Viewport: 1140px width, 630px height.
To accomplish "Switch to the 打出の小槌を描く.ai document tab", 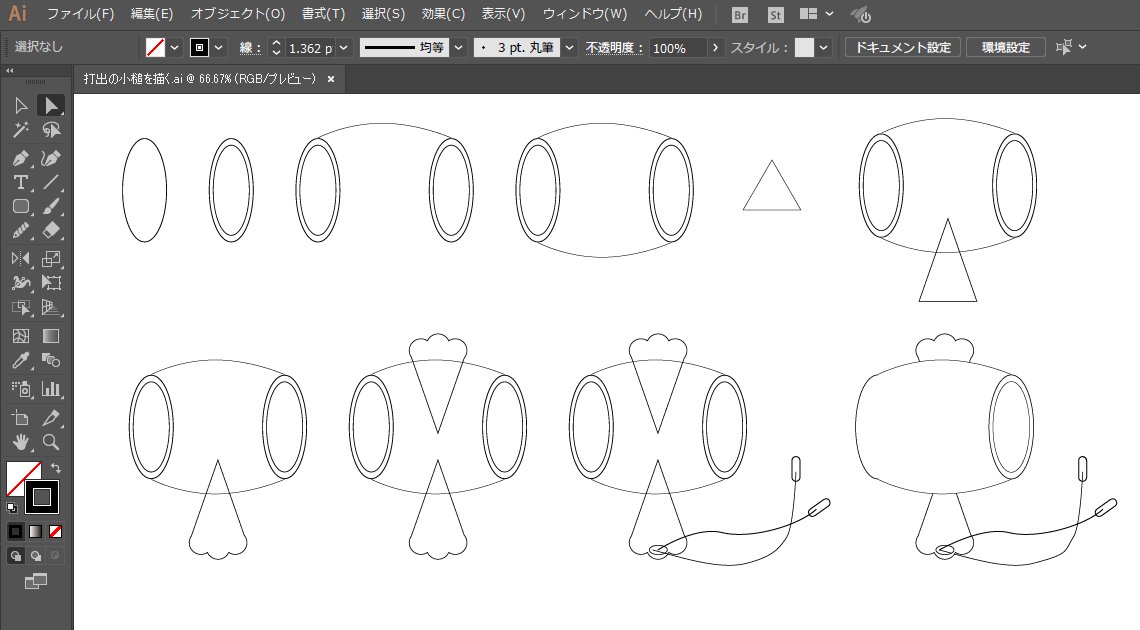I will click(200, 79).
